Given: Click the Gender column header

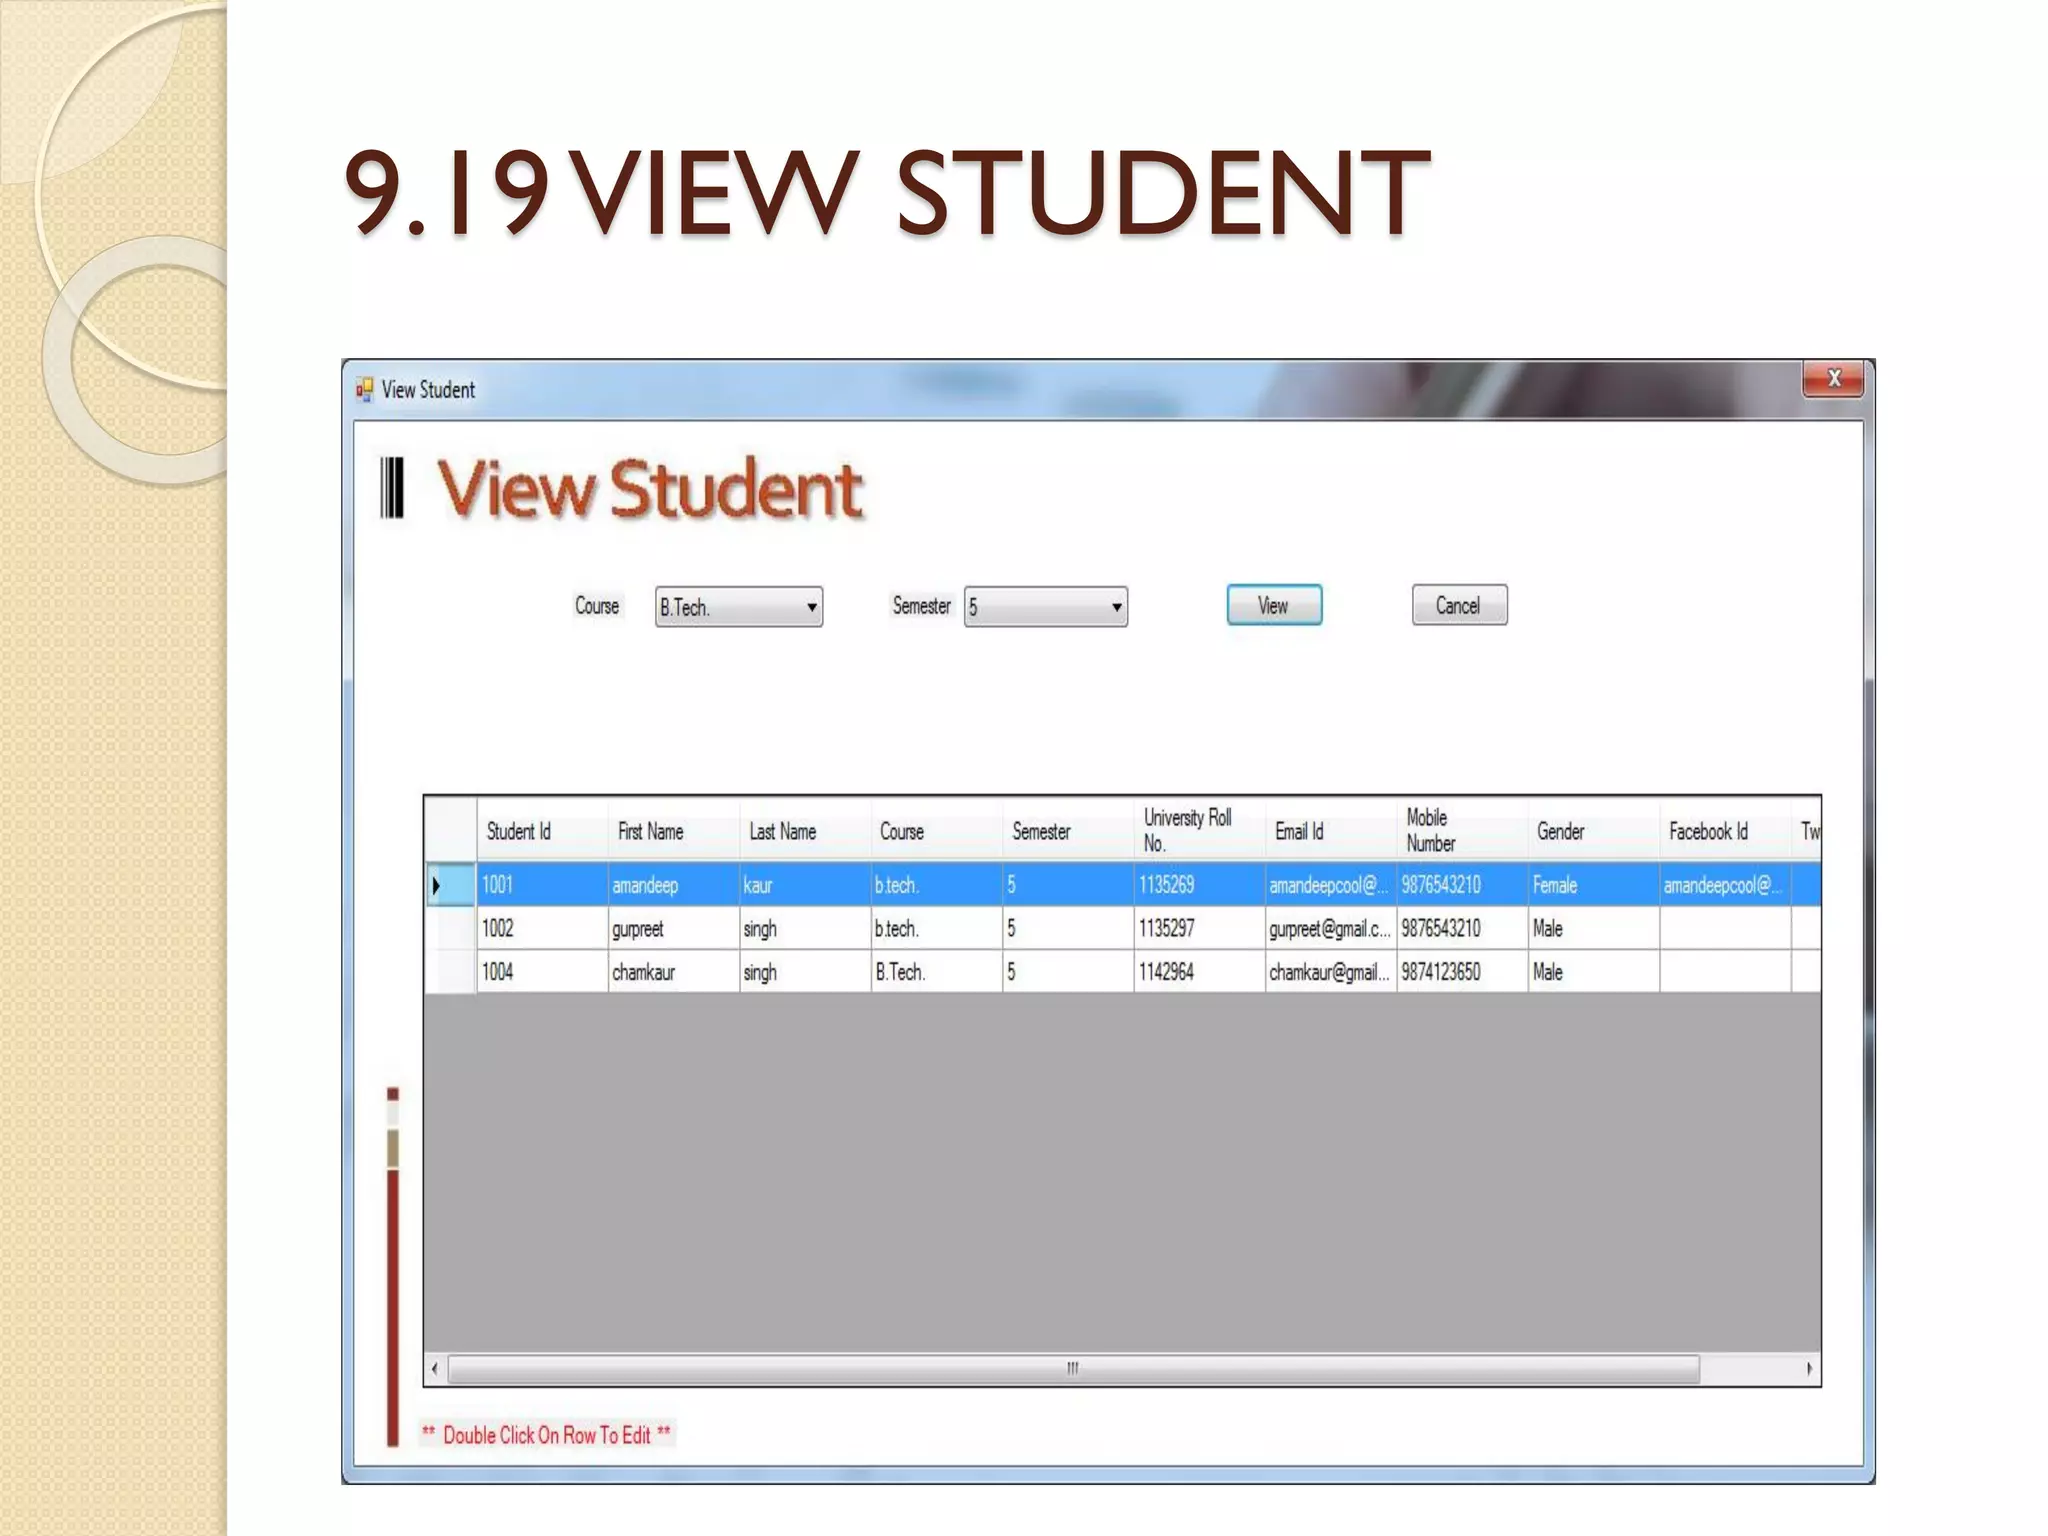Looking at the screenshot, I should (x=1594, y=830).
